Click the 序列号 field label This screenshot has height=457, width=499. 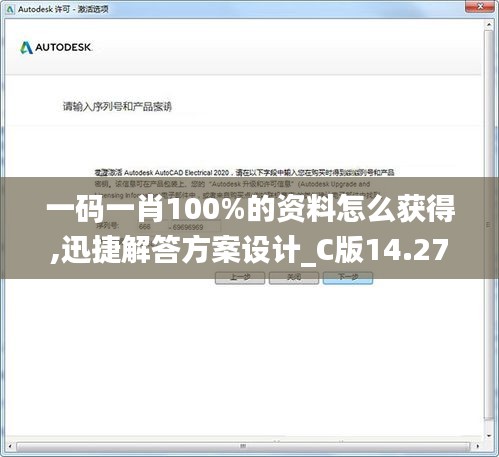(107, 226)
